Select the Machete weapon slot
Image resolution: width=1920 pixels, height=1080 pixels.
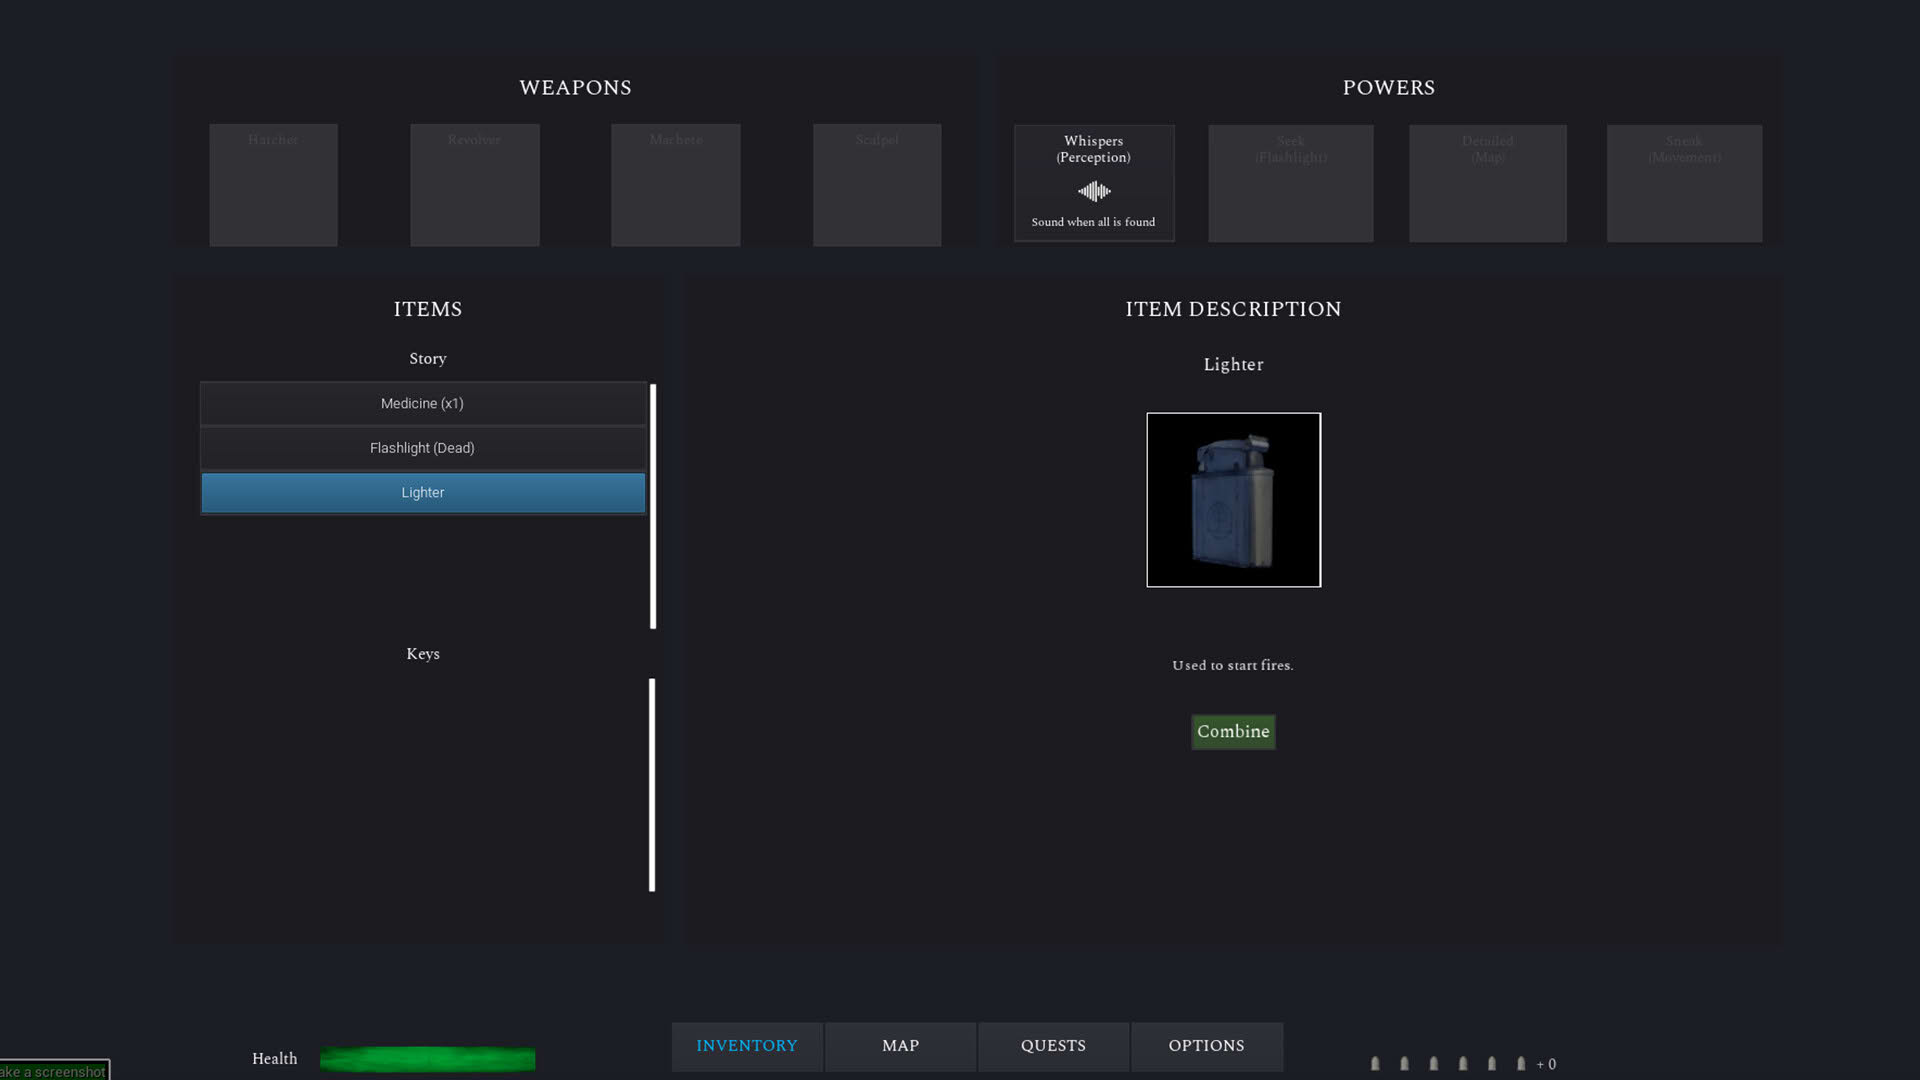click(676, 185)
